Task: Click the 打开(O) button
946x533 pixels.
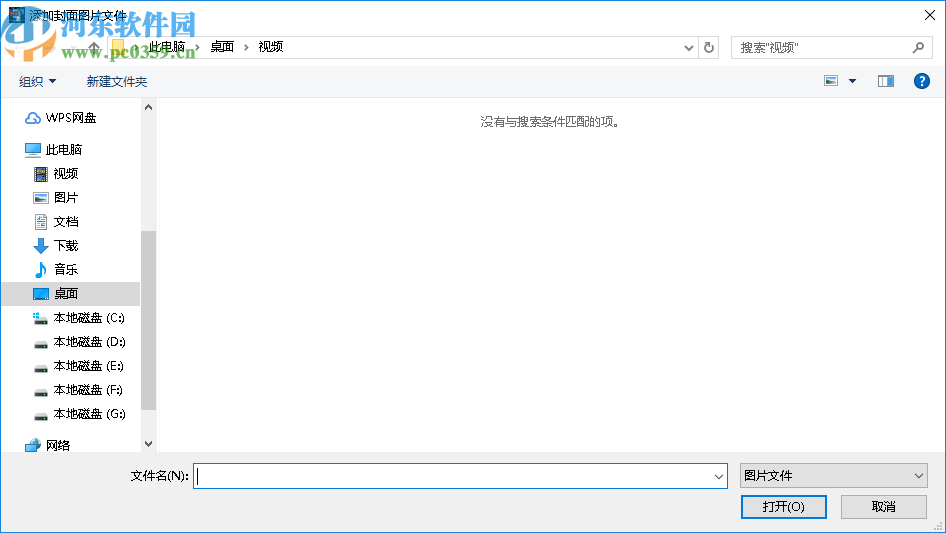Action: pyautogui.click(x=784, y=506)
